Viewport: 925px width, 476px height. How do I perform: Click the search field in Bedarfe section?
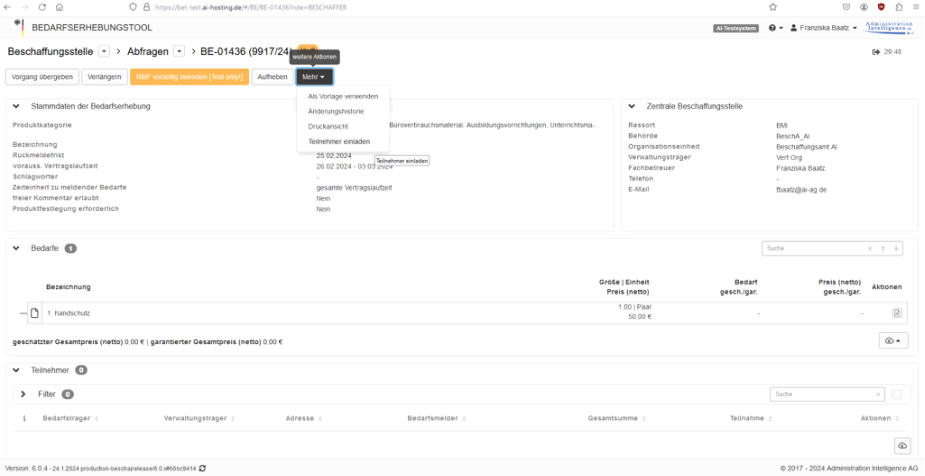click(x=812, y=248)
